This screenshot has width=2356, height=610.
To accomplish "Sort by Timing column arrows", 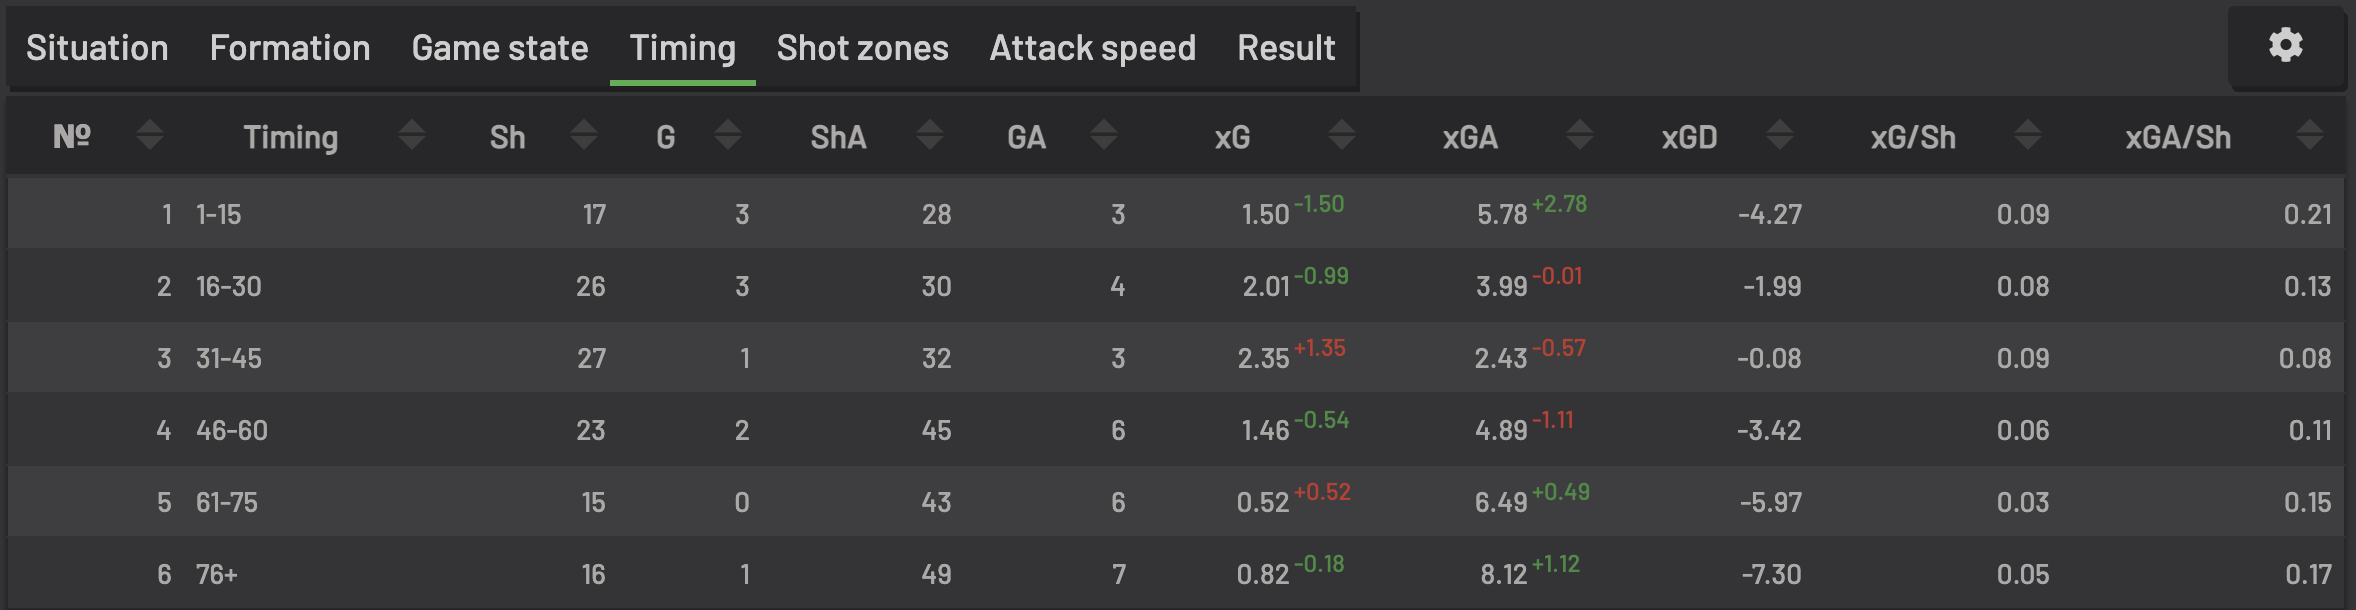I will point(412,134).
